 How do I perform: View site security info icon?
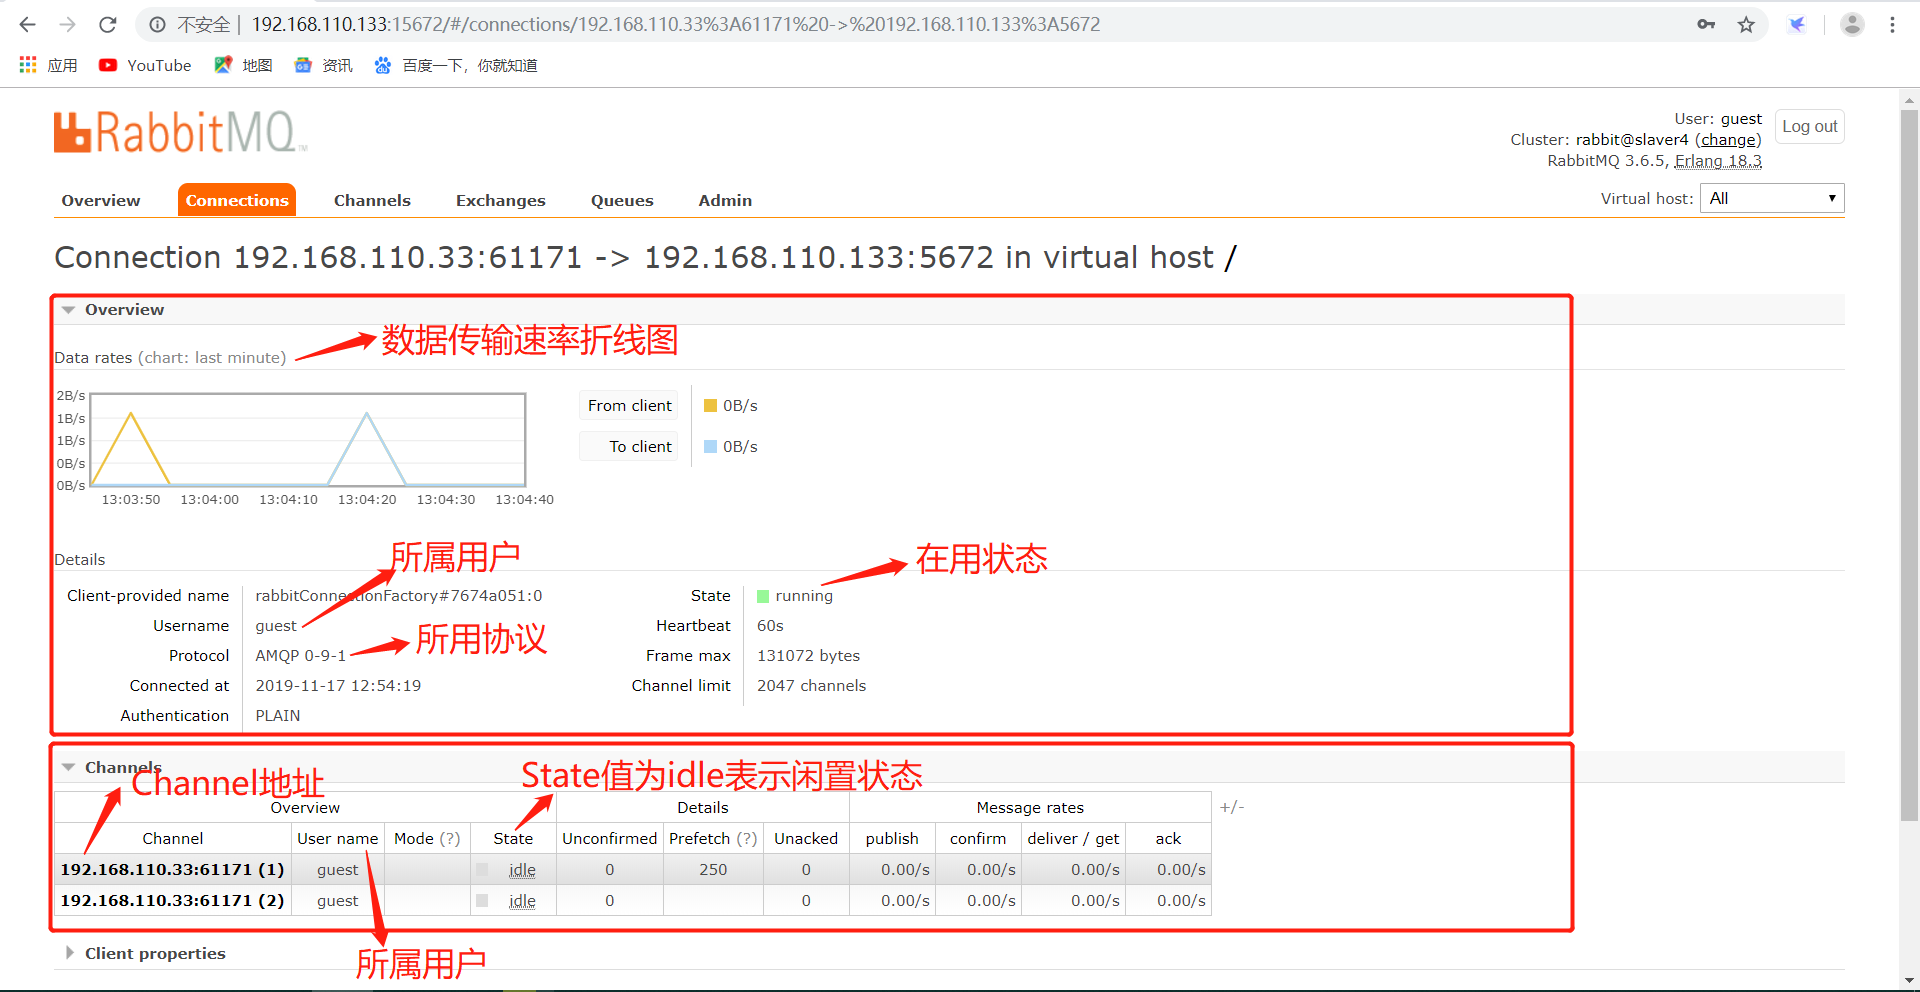(157, 24)
